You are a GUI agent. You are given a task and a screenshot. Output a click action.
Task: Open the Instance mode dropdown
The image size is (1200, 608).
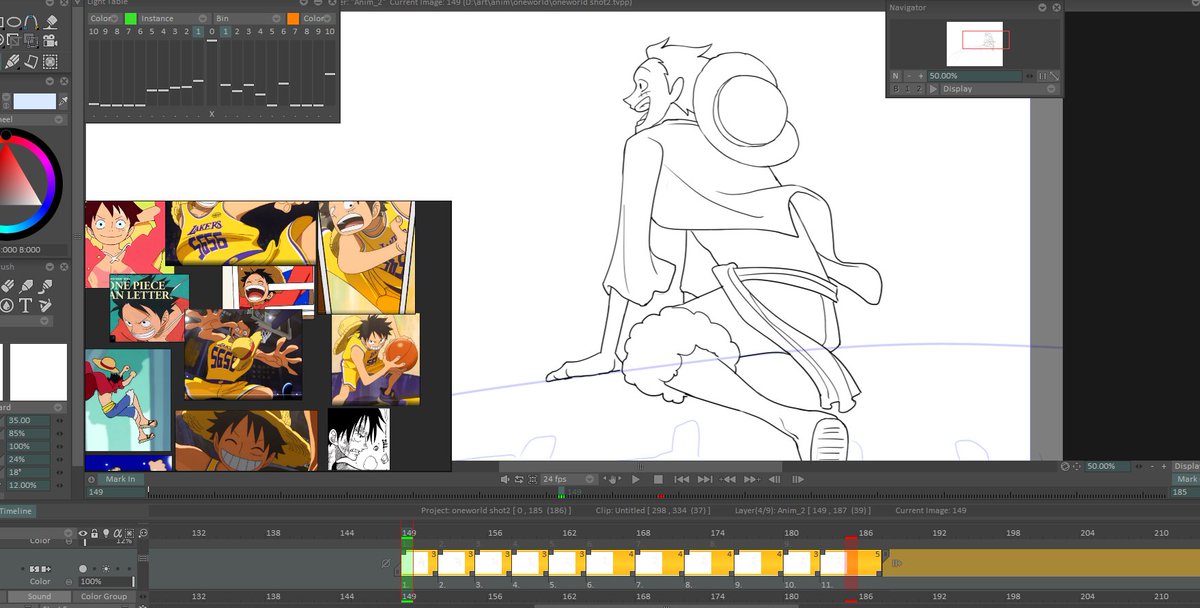173,18
